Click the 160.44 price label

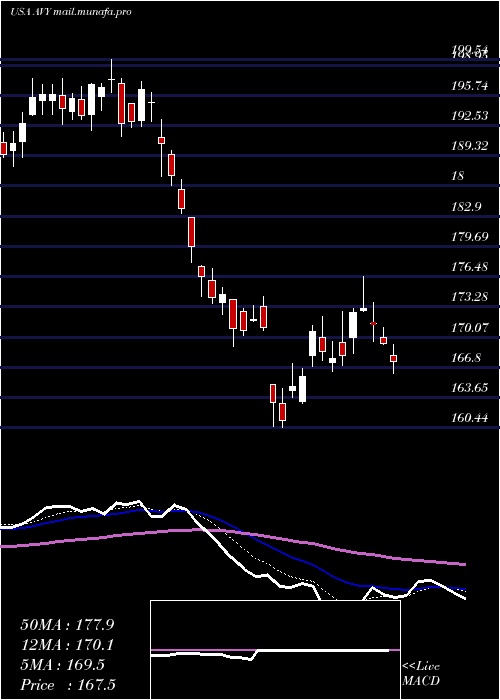(469, 418)
